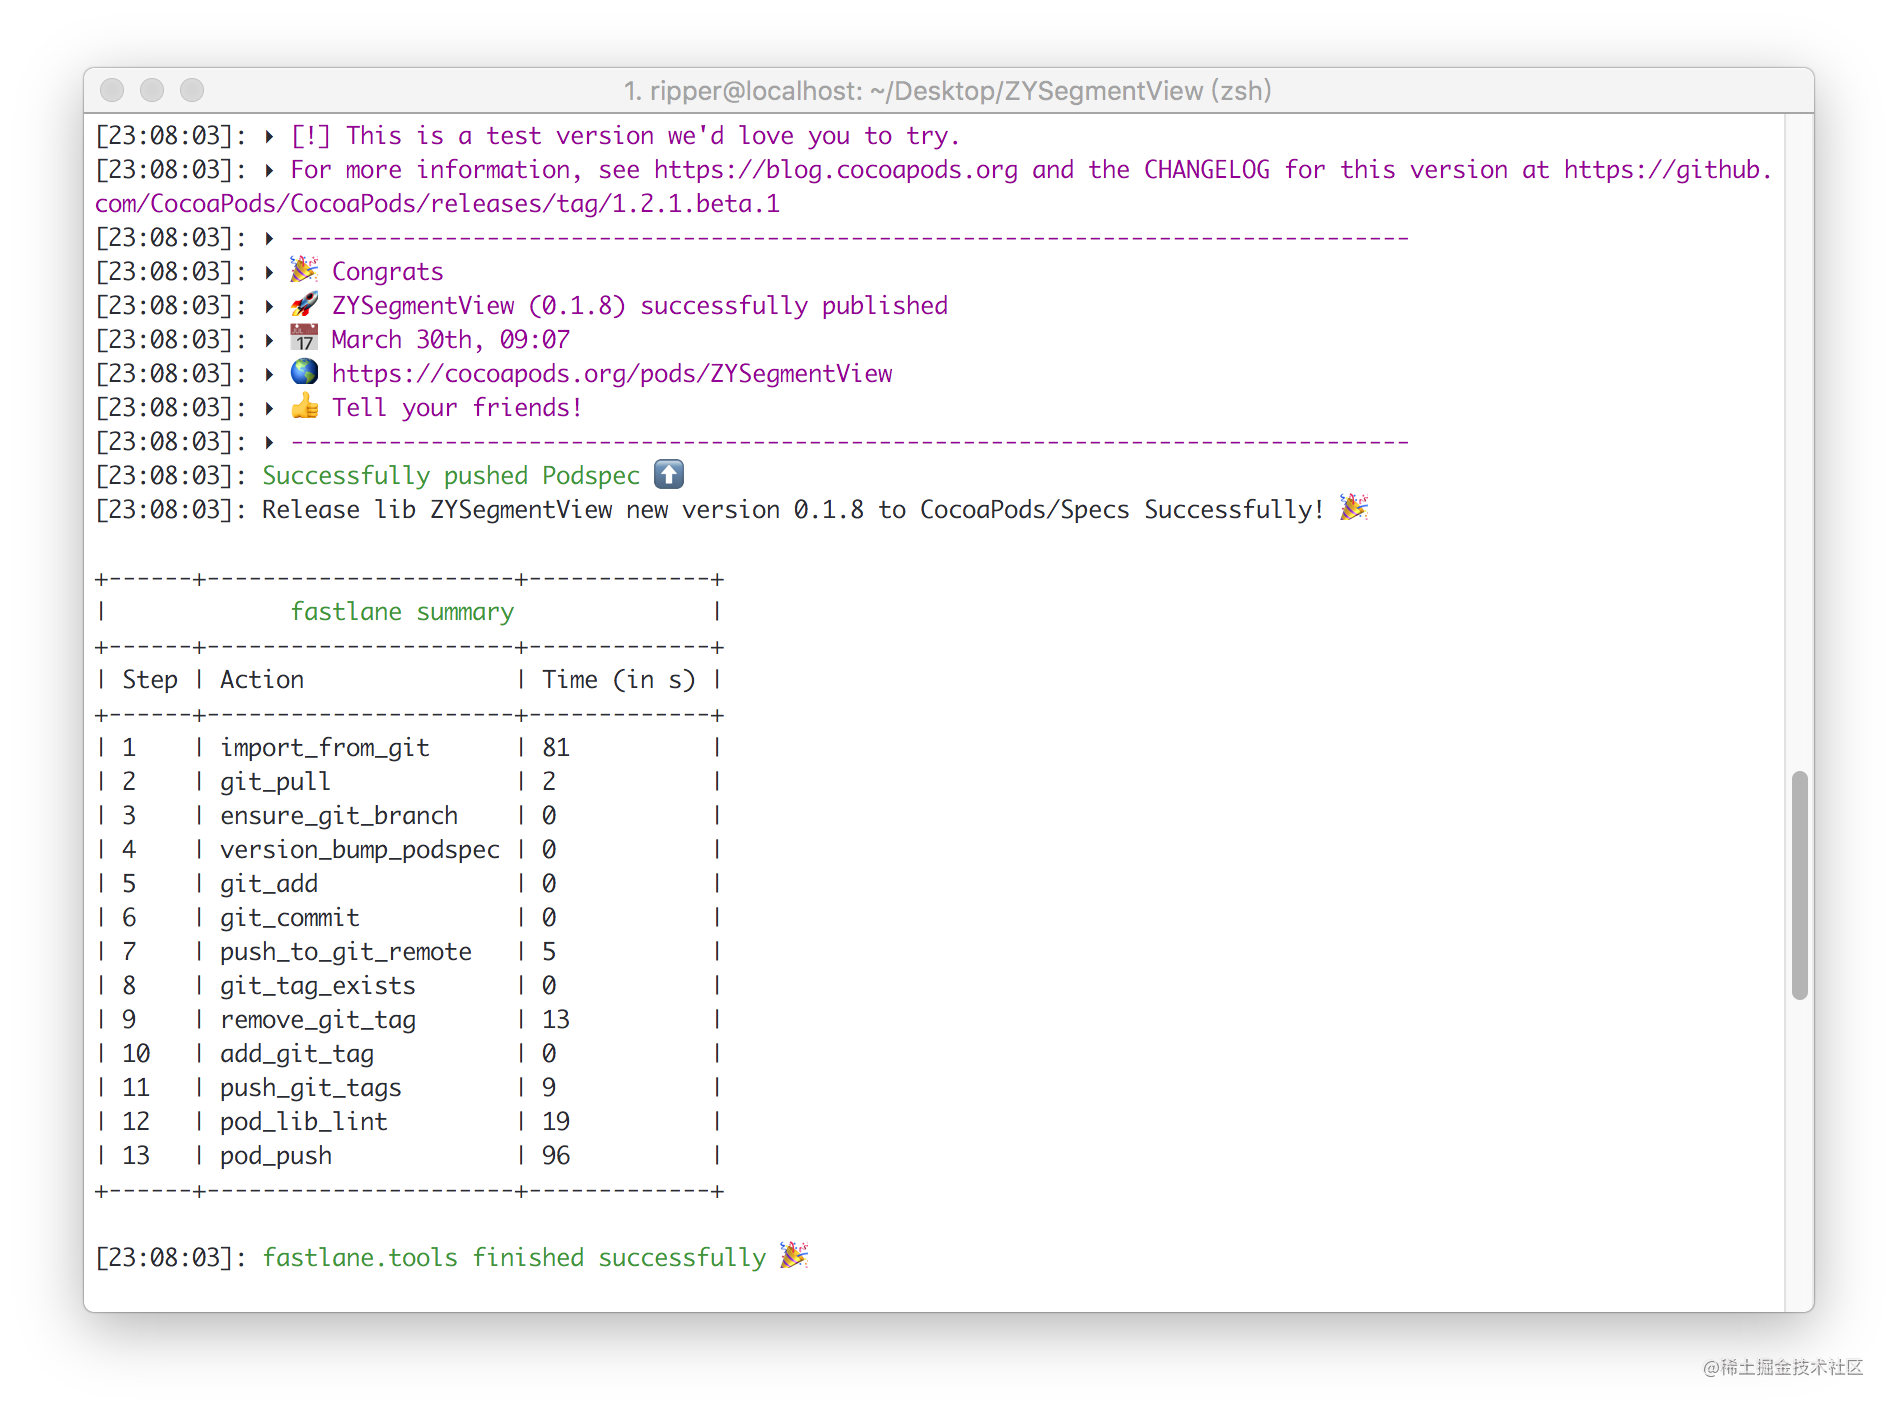Click the time value 81 for import_from_git
Image resolution: width=1898 pixels, height=1412 pixels.
coord(556,747)
